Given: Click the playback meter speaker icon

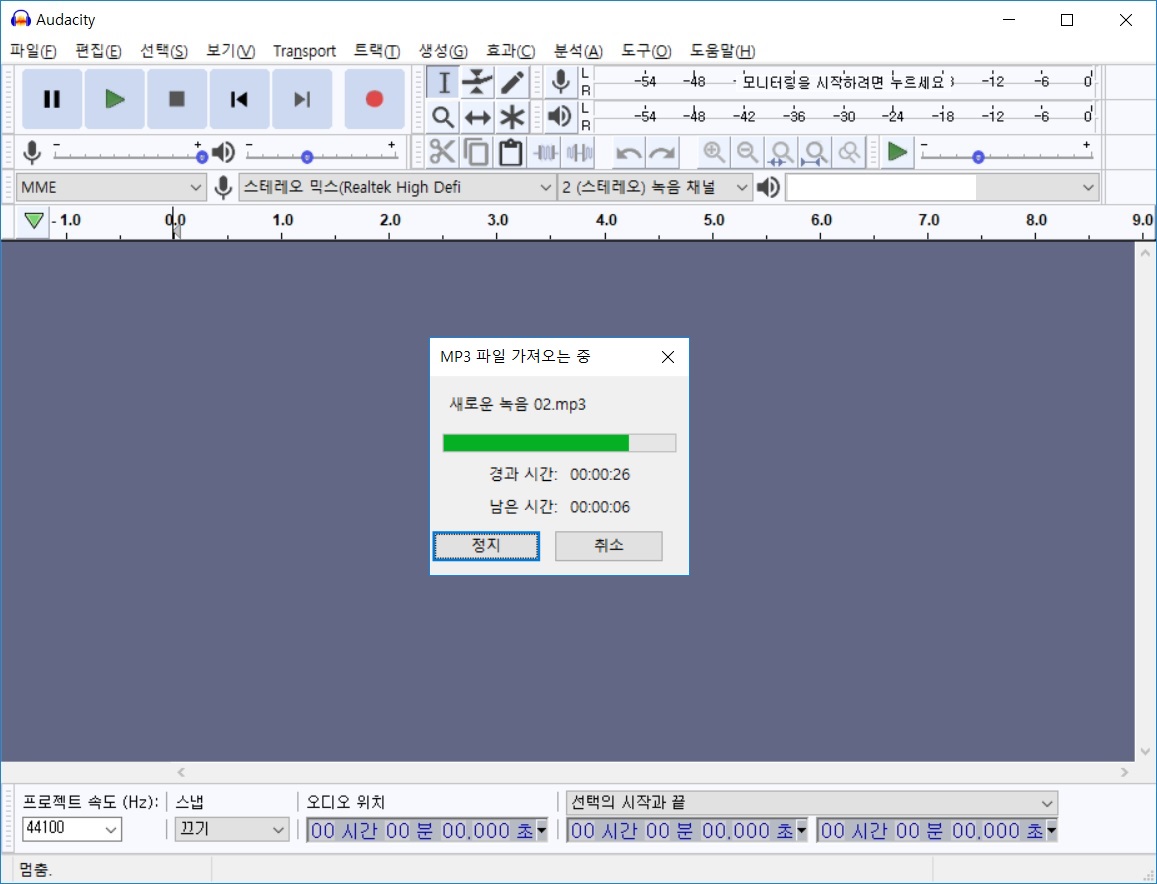Looking at the screenshot, I should coord(561,116).
